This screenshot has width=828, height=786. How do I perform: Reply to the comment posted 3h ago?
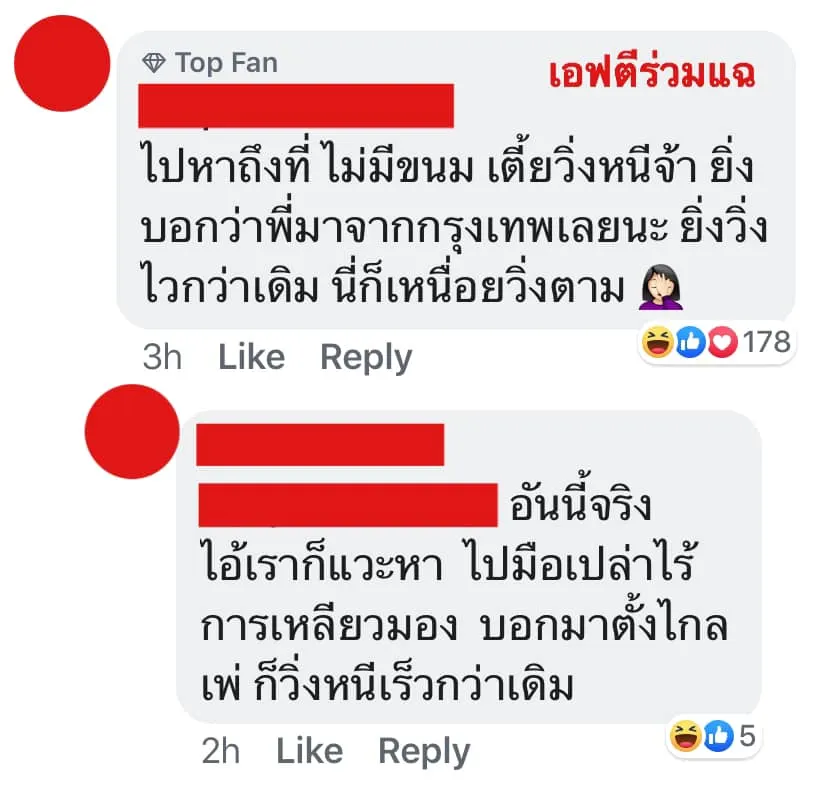click(x=366, y=358)
